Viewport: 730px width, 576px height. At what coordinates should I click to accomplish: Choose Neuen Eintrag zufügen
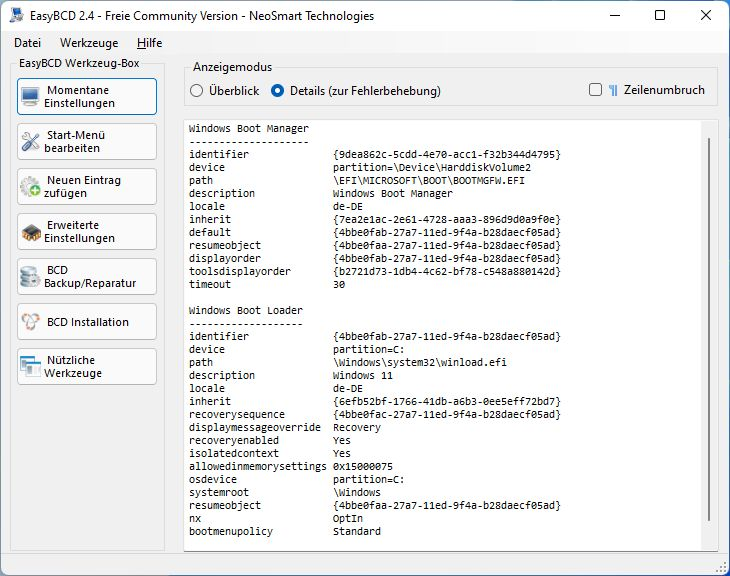(x=87, y=186)
